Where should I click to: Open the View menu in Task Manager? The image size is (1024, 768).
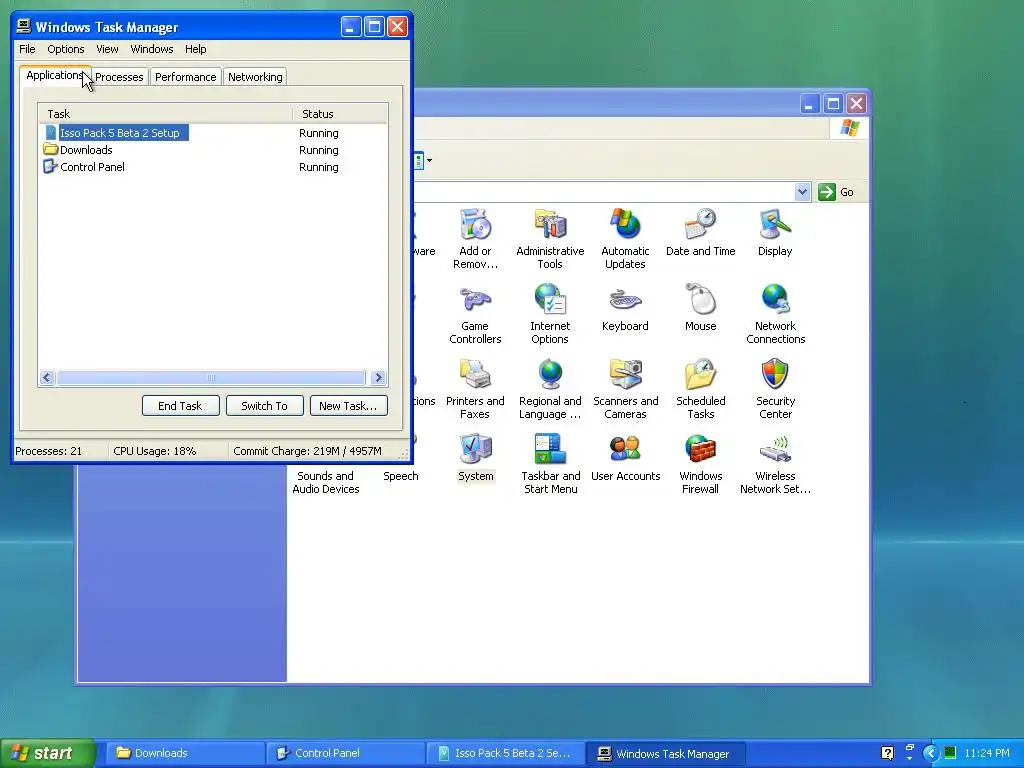(x=107, y=49)
